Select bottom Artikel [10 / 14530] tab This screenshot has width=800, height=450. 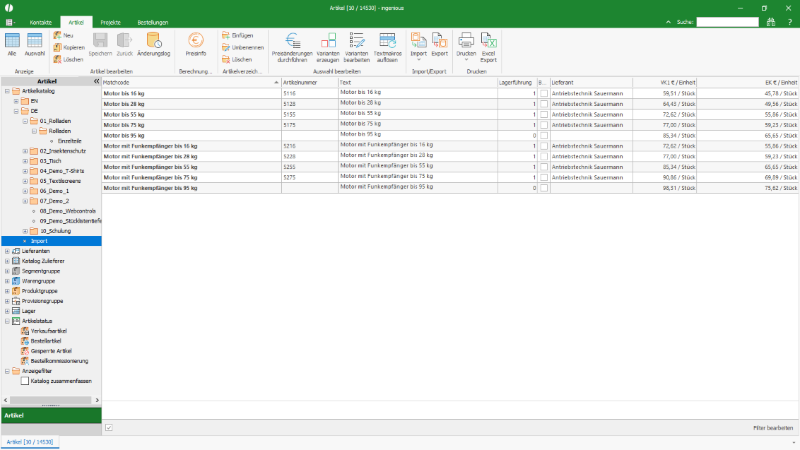(30, 442)
